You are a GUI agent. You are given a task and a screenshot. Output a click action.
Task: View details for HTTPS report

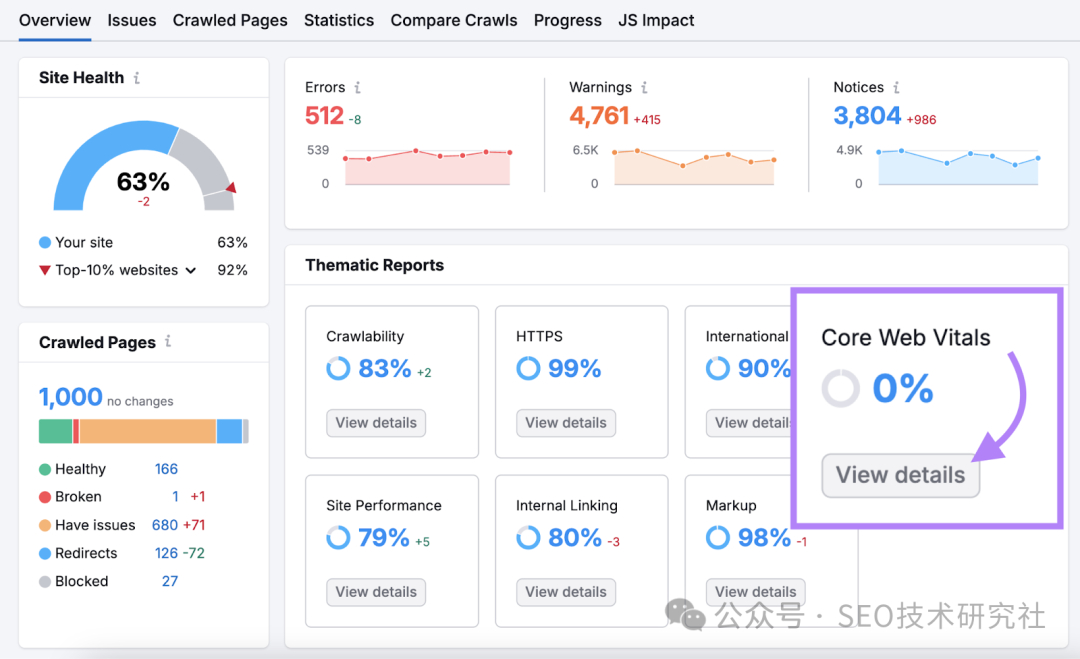click(x=566, y=423)
